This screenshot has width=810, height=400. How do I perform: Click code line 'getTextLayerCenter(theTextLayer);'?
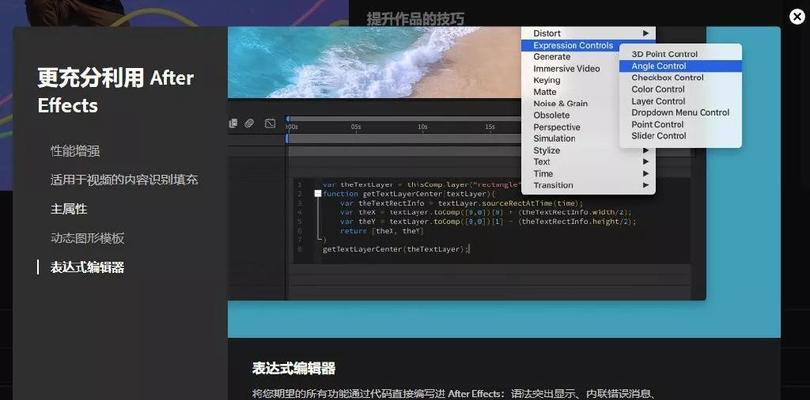point(396,249)
